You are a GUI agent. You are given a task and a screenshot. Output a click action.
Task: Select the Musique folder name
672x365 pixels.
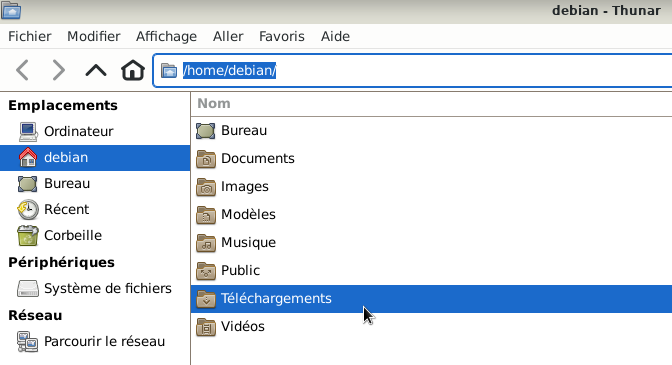248,243
